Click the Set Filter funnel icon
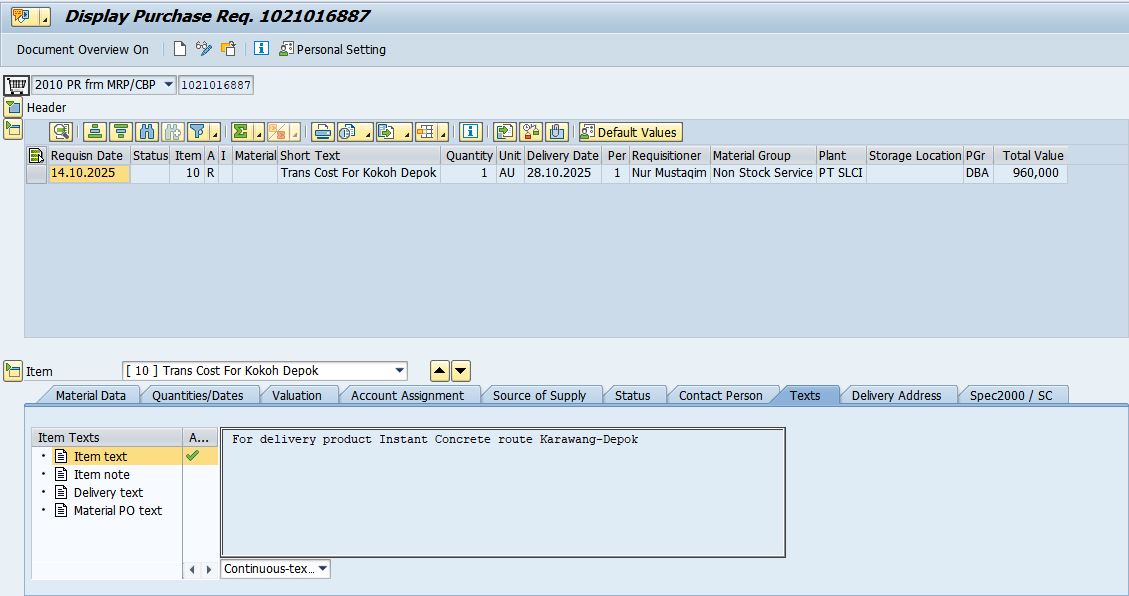The height and width of the screenshot is (596, 1129). coord(197,132)
